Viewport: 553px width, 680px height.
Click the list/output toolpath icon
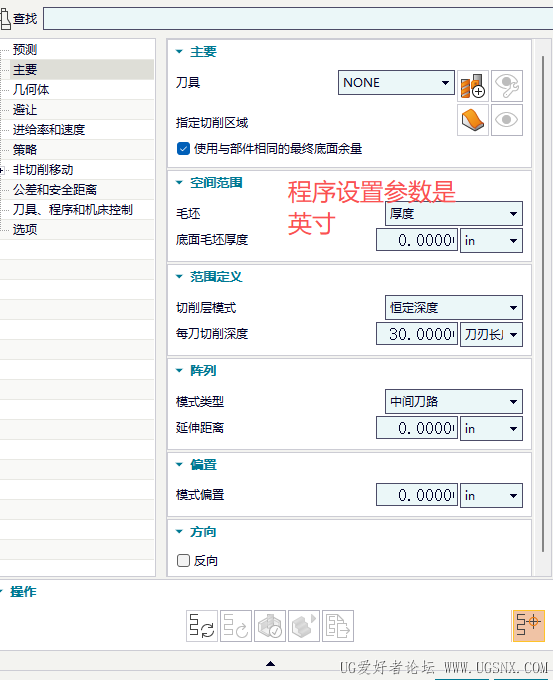click(338, 626)
